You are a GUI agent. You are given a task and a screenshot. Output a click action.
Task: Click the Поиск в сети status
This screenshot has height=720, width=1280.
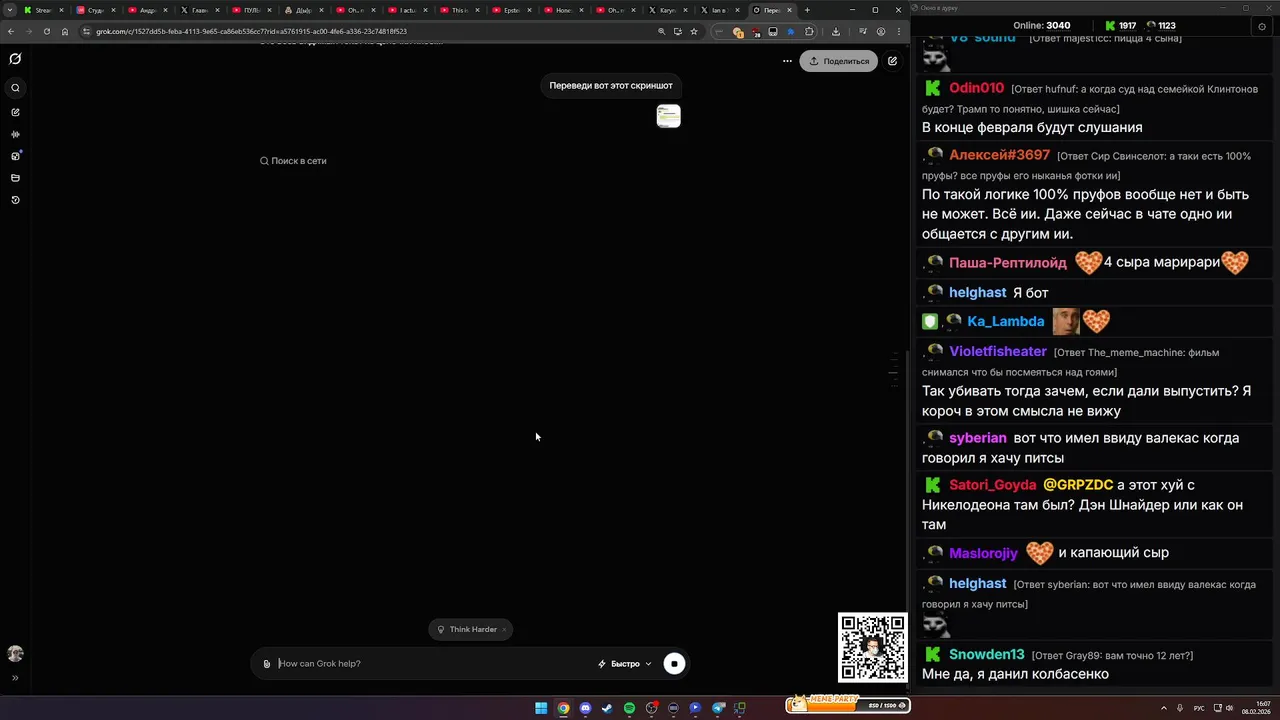coord(293,161)
